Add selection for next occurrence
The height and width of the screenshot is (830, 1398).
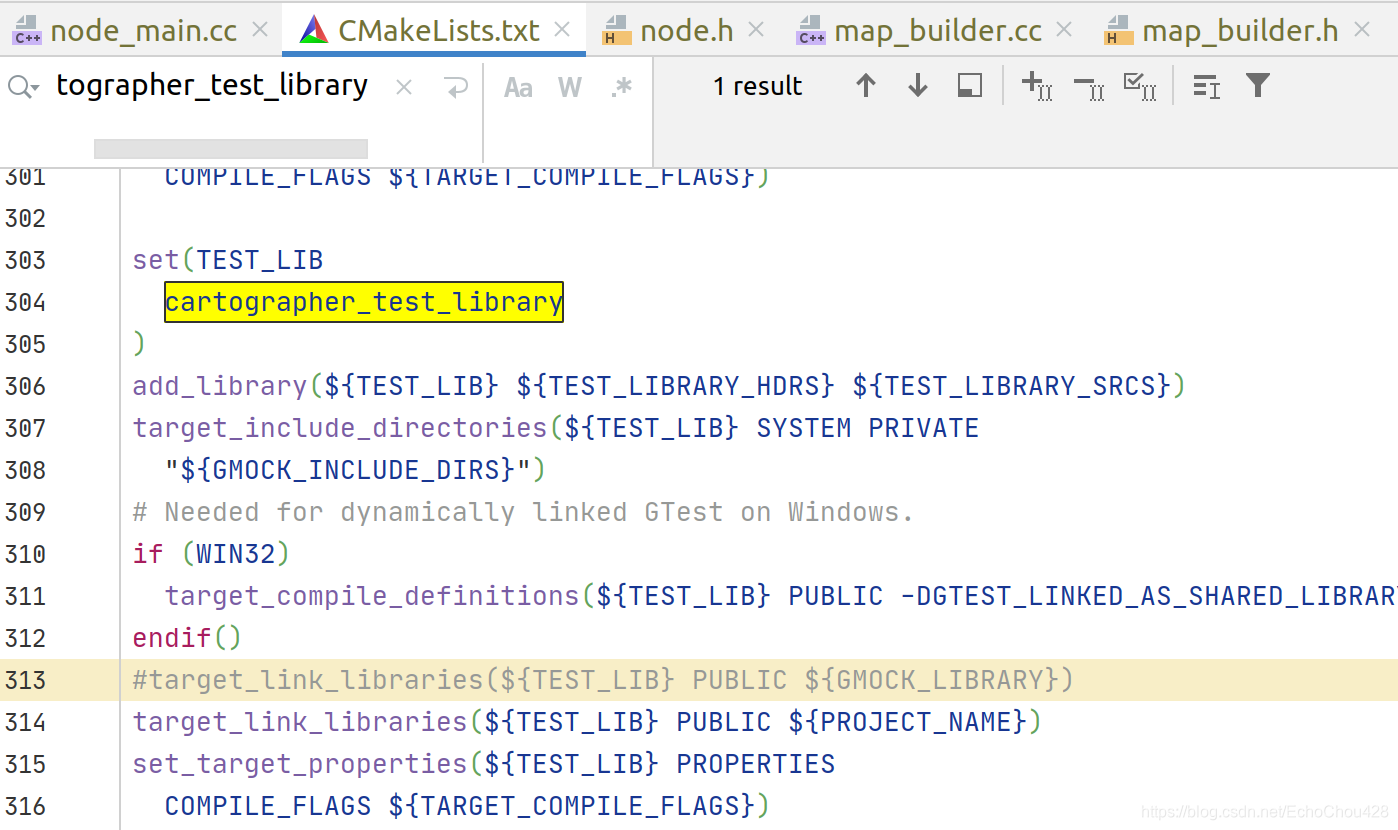(1037, 86)
